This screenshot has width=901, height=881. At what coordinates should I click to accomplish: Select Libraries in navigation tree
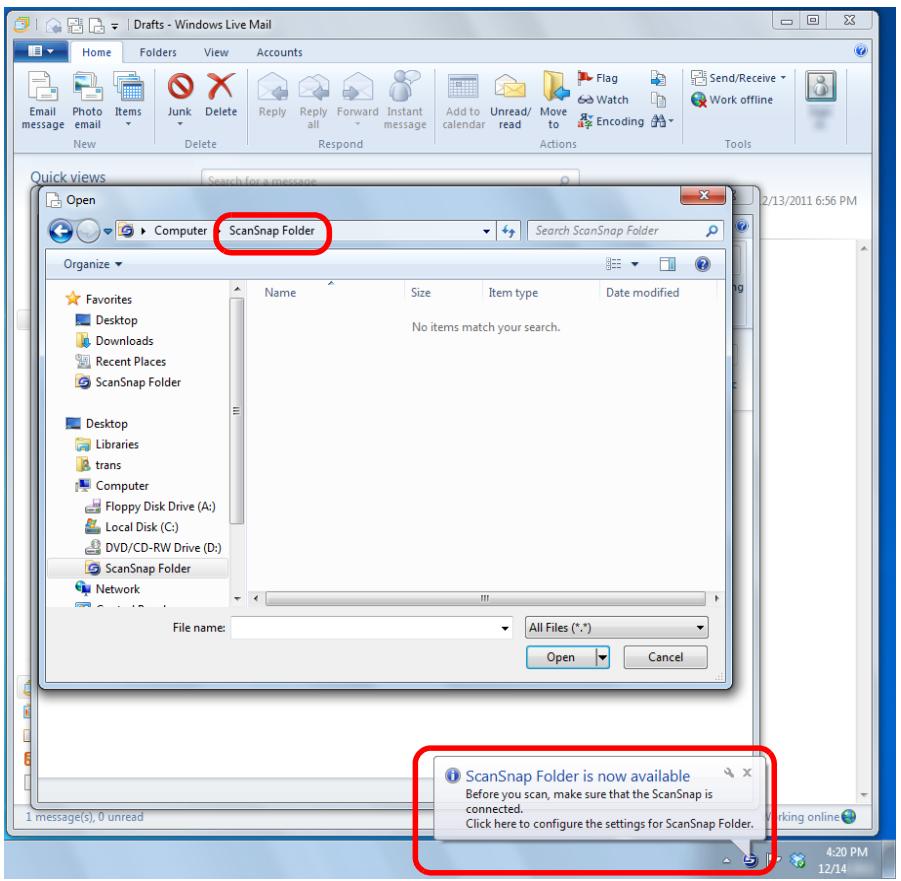click(107, 444)
